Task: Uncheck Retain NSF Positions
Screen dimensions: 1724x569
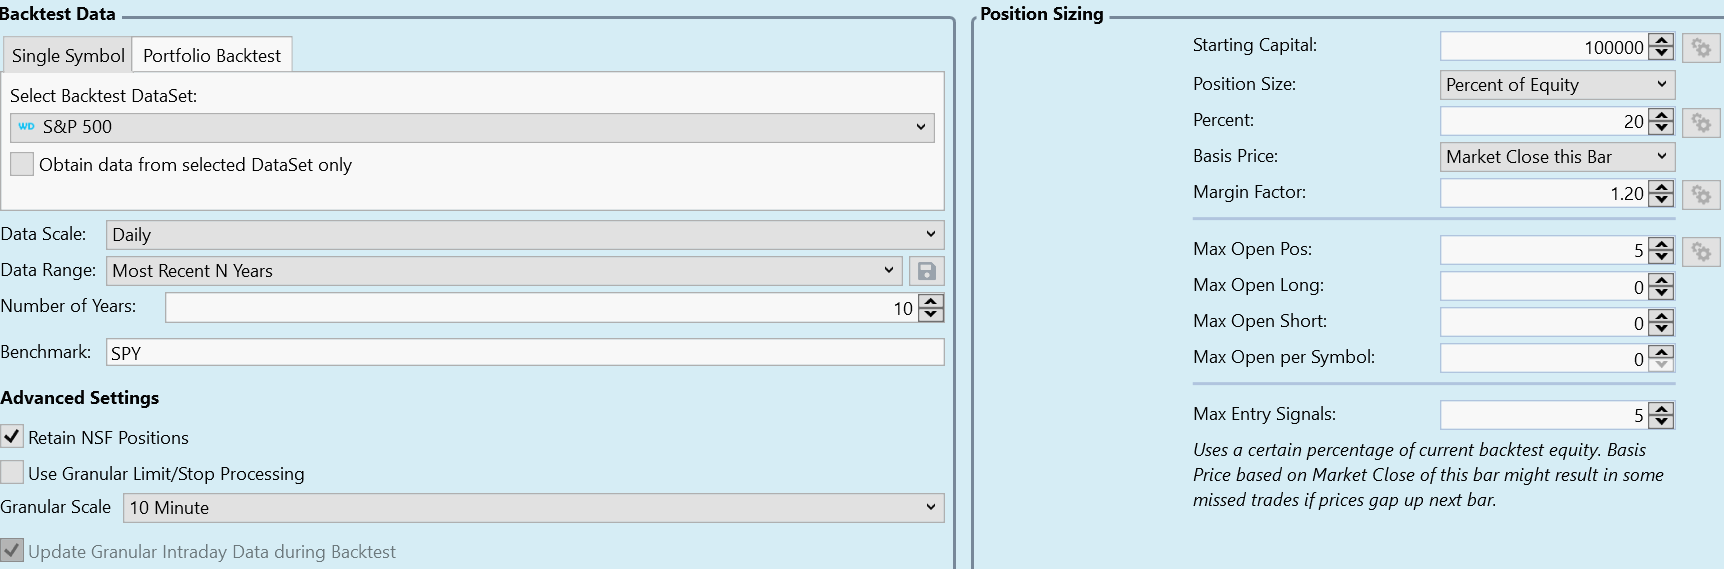Action: (12, 437)
